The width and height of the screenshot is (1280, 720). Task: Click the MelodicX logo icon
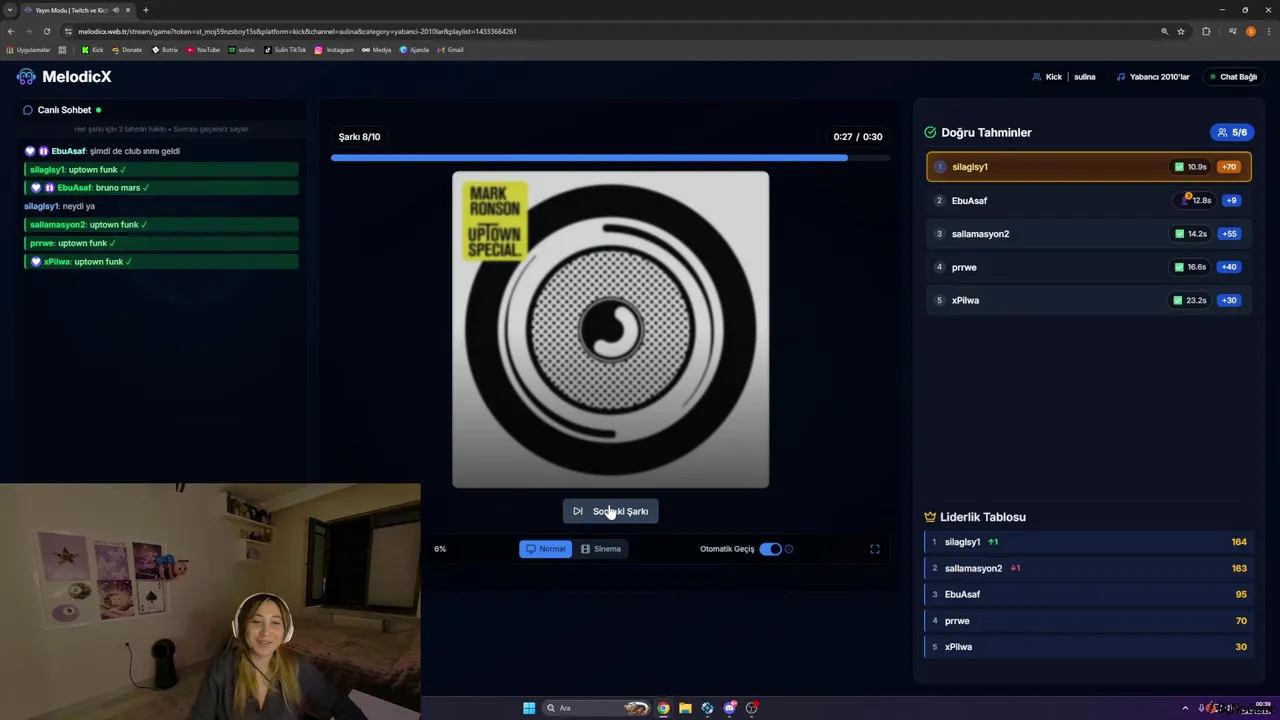click(x=26, y=77)
